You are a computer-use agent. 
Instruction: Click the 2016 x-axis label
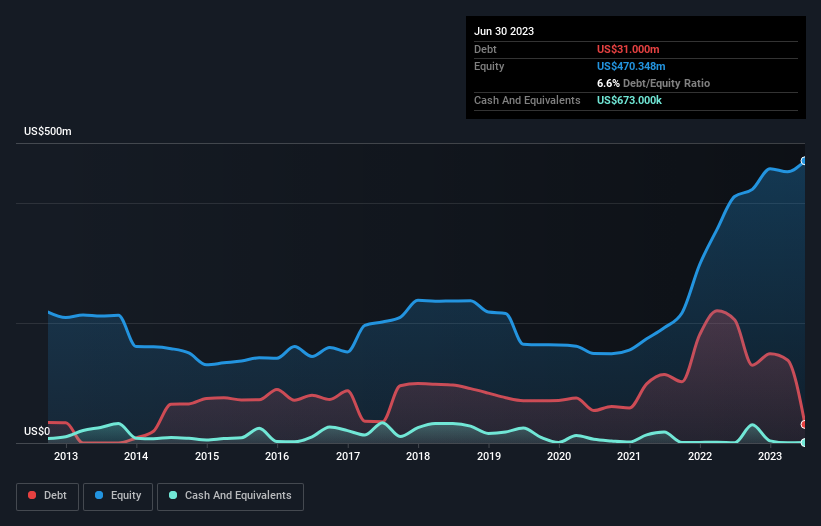tap(277, 456)
